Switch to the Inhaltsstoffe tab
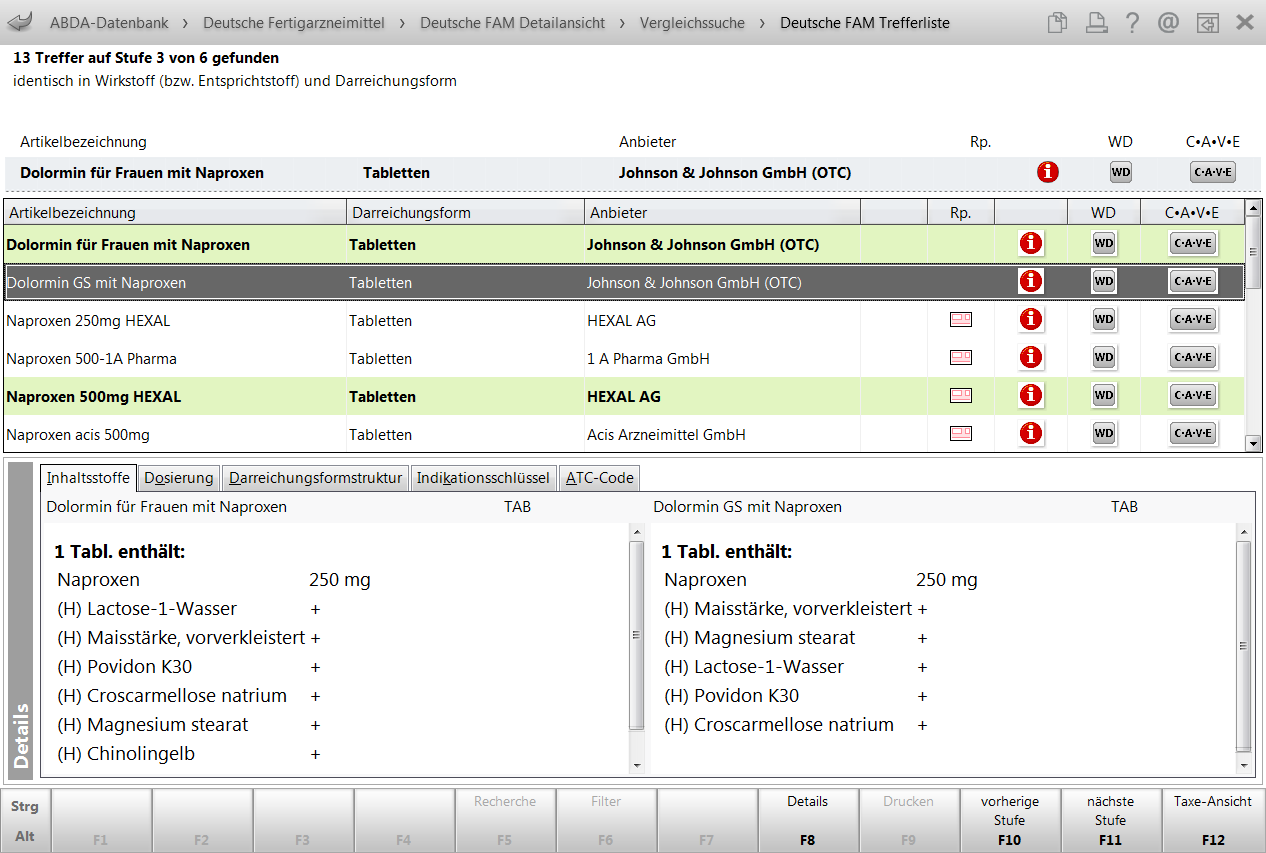This screenshot has height=853, width=1266. point(87,478)
